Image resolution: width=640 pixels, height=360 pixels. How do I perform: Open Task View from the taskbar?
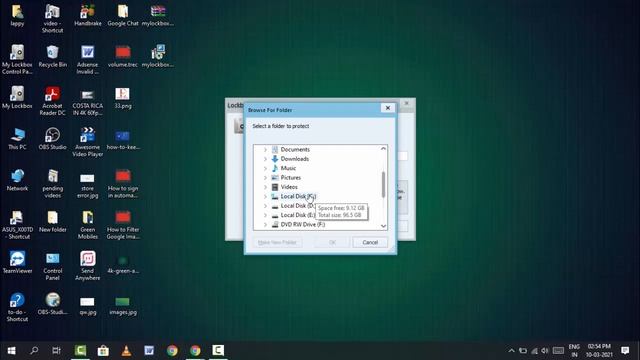coord(56,350)
